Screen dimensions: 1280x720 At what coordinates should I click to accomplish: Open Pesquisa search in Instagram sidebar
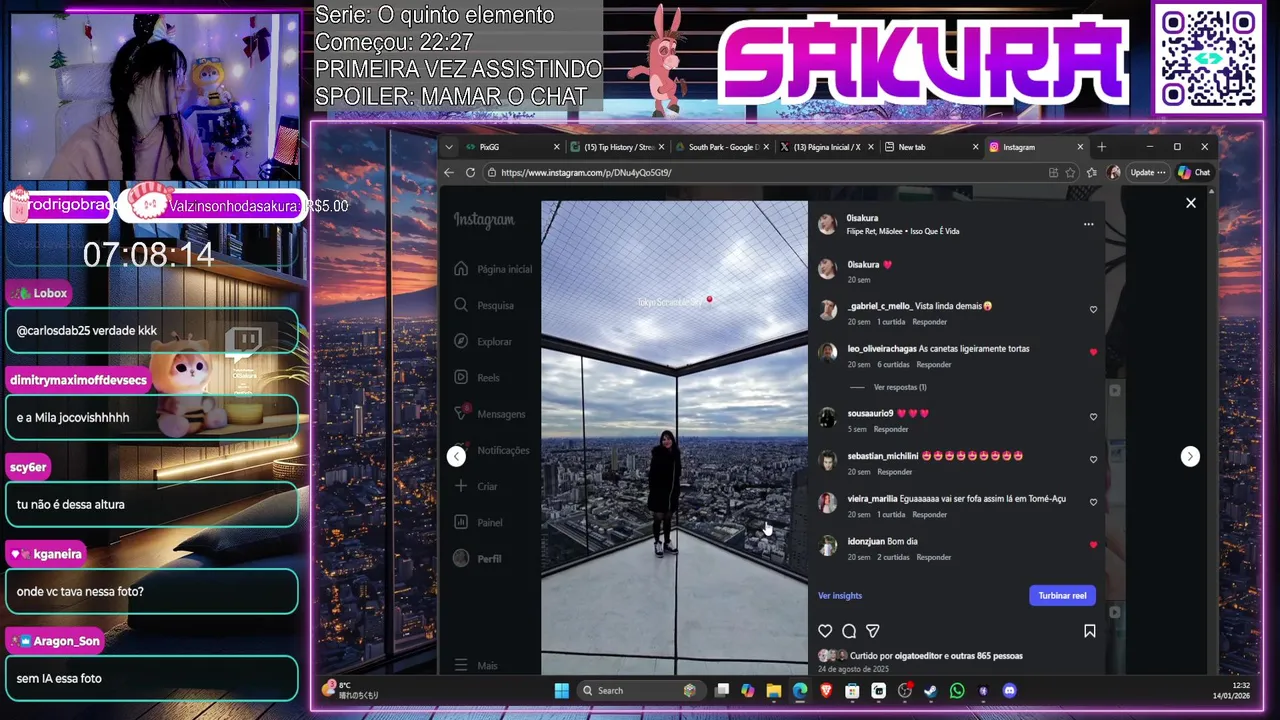click(484, 305)
